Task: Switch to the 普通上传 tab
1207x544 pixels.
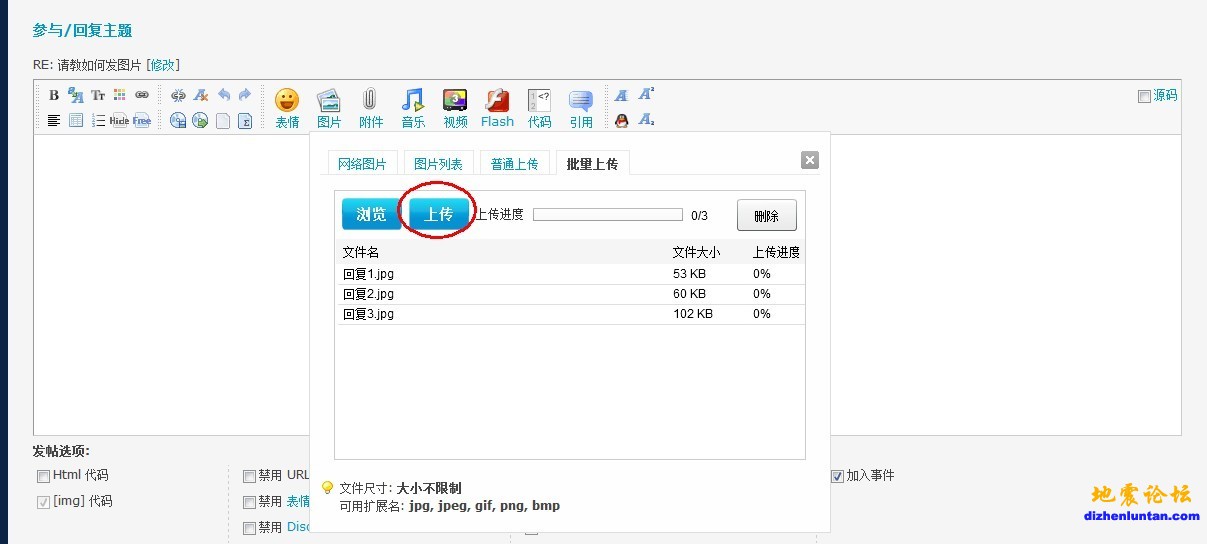Action: pyautogui.click(x=514, y=164)
